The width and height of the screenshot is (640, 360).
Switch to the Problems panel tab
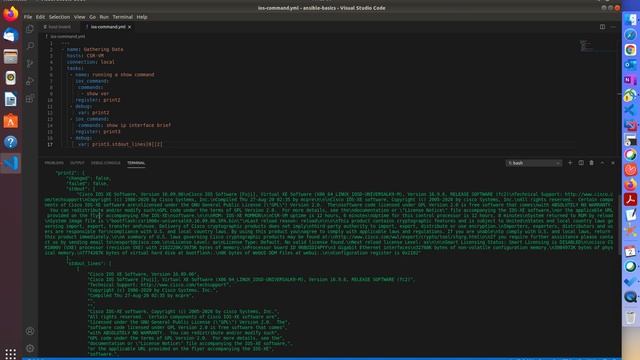(54, 163)
